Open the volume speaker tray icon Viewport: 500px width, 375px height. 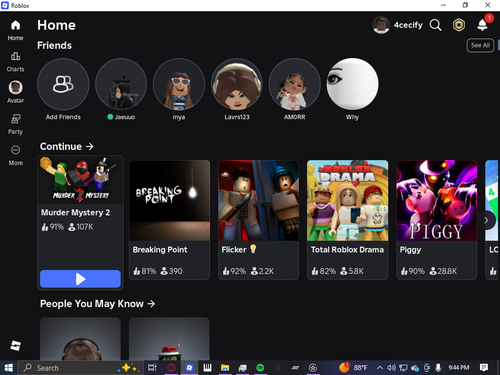[x=391, y=368]
